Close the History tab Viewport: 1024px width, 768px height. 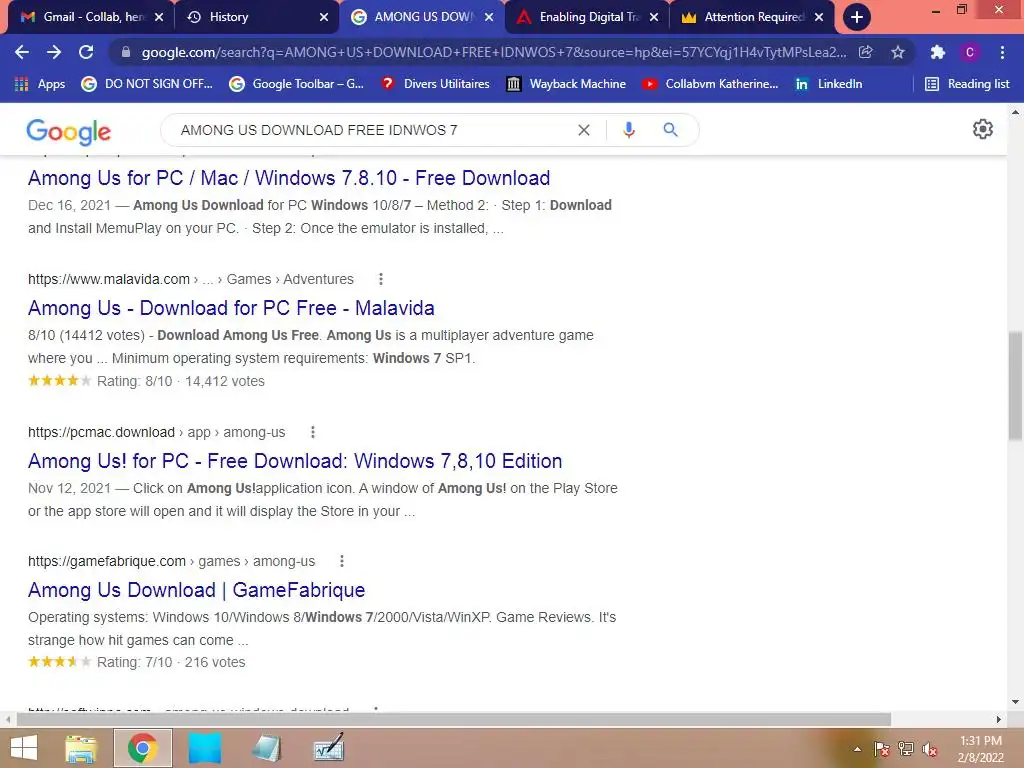point(324,17)
